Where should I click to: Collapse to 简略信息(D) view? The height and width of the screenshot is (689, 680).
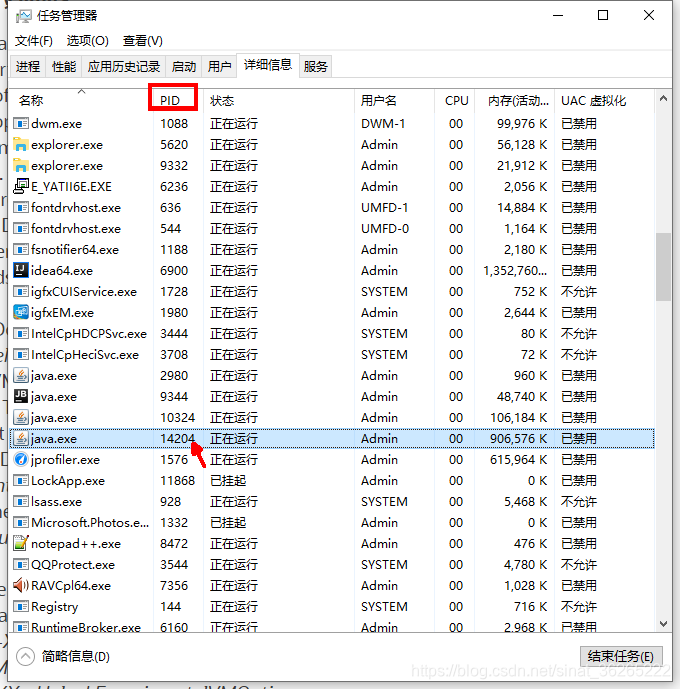tap(63, 656)
